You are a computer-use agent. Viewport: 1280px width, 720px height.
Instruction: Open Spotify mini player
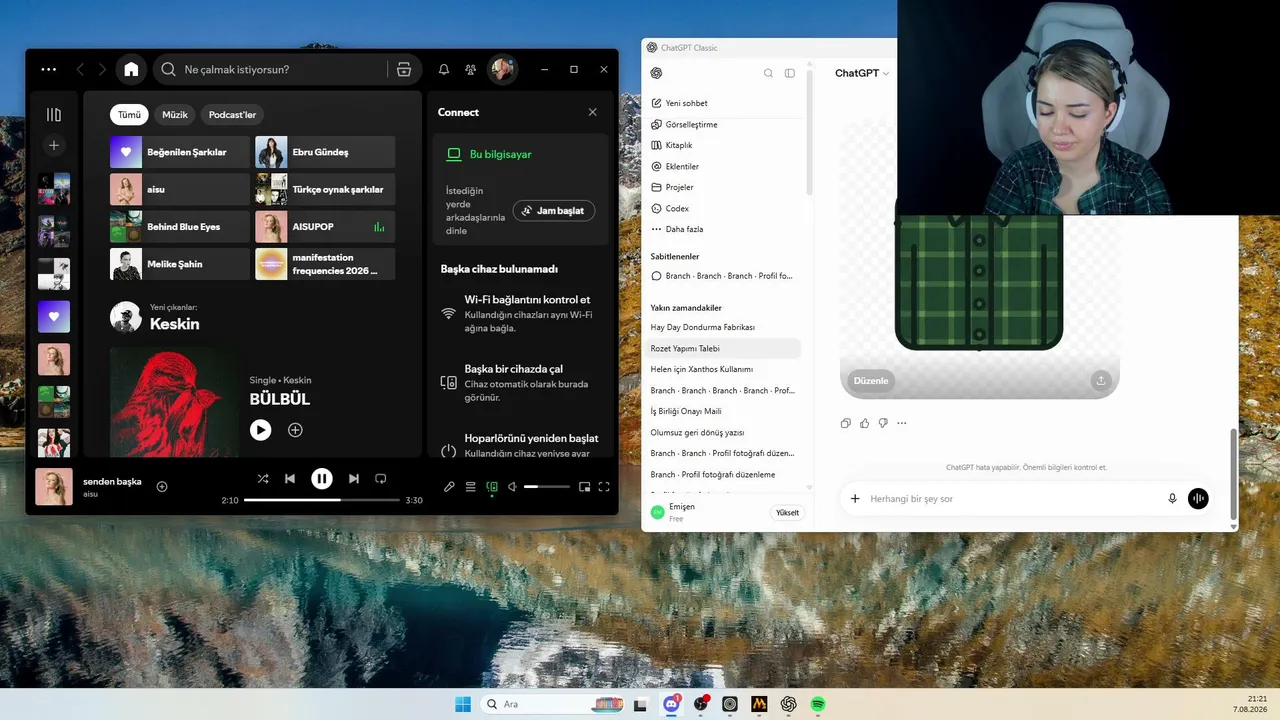pyautogui.click(x=584, y=487)
